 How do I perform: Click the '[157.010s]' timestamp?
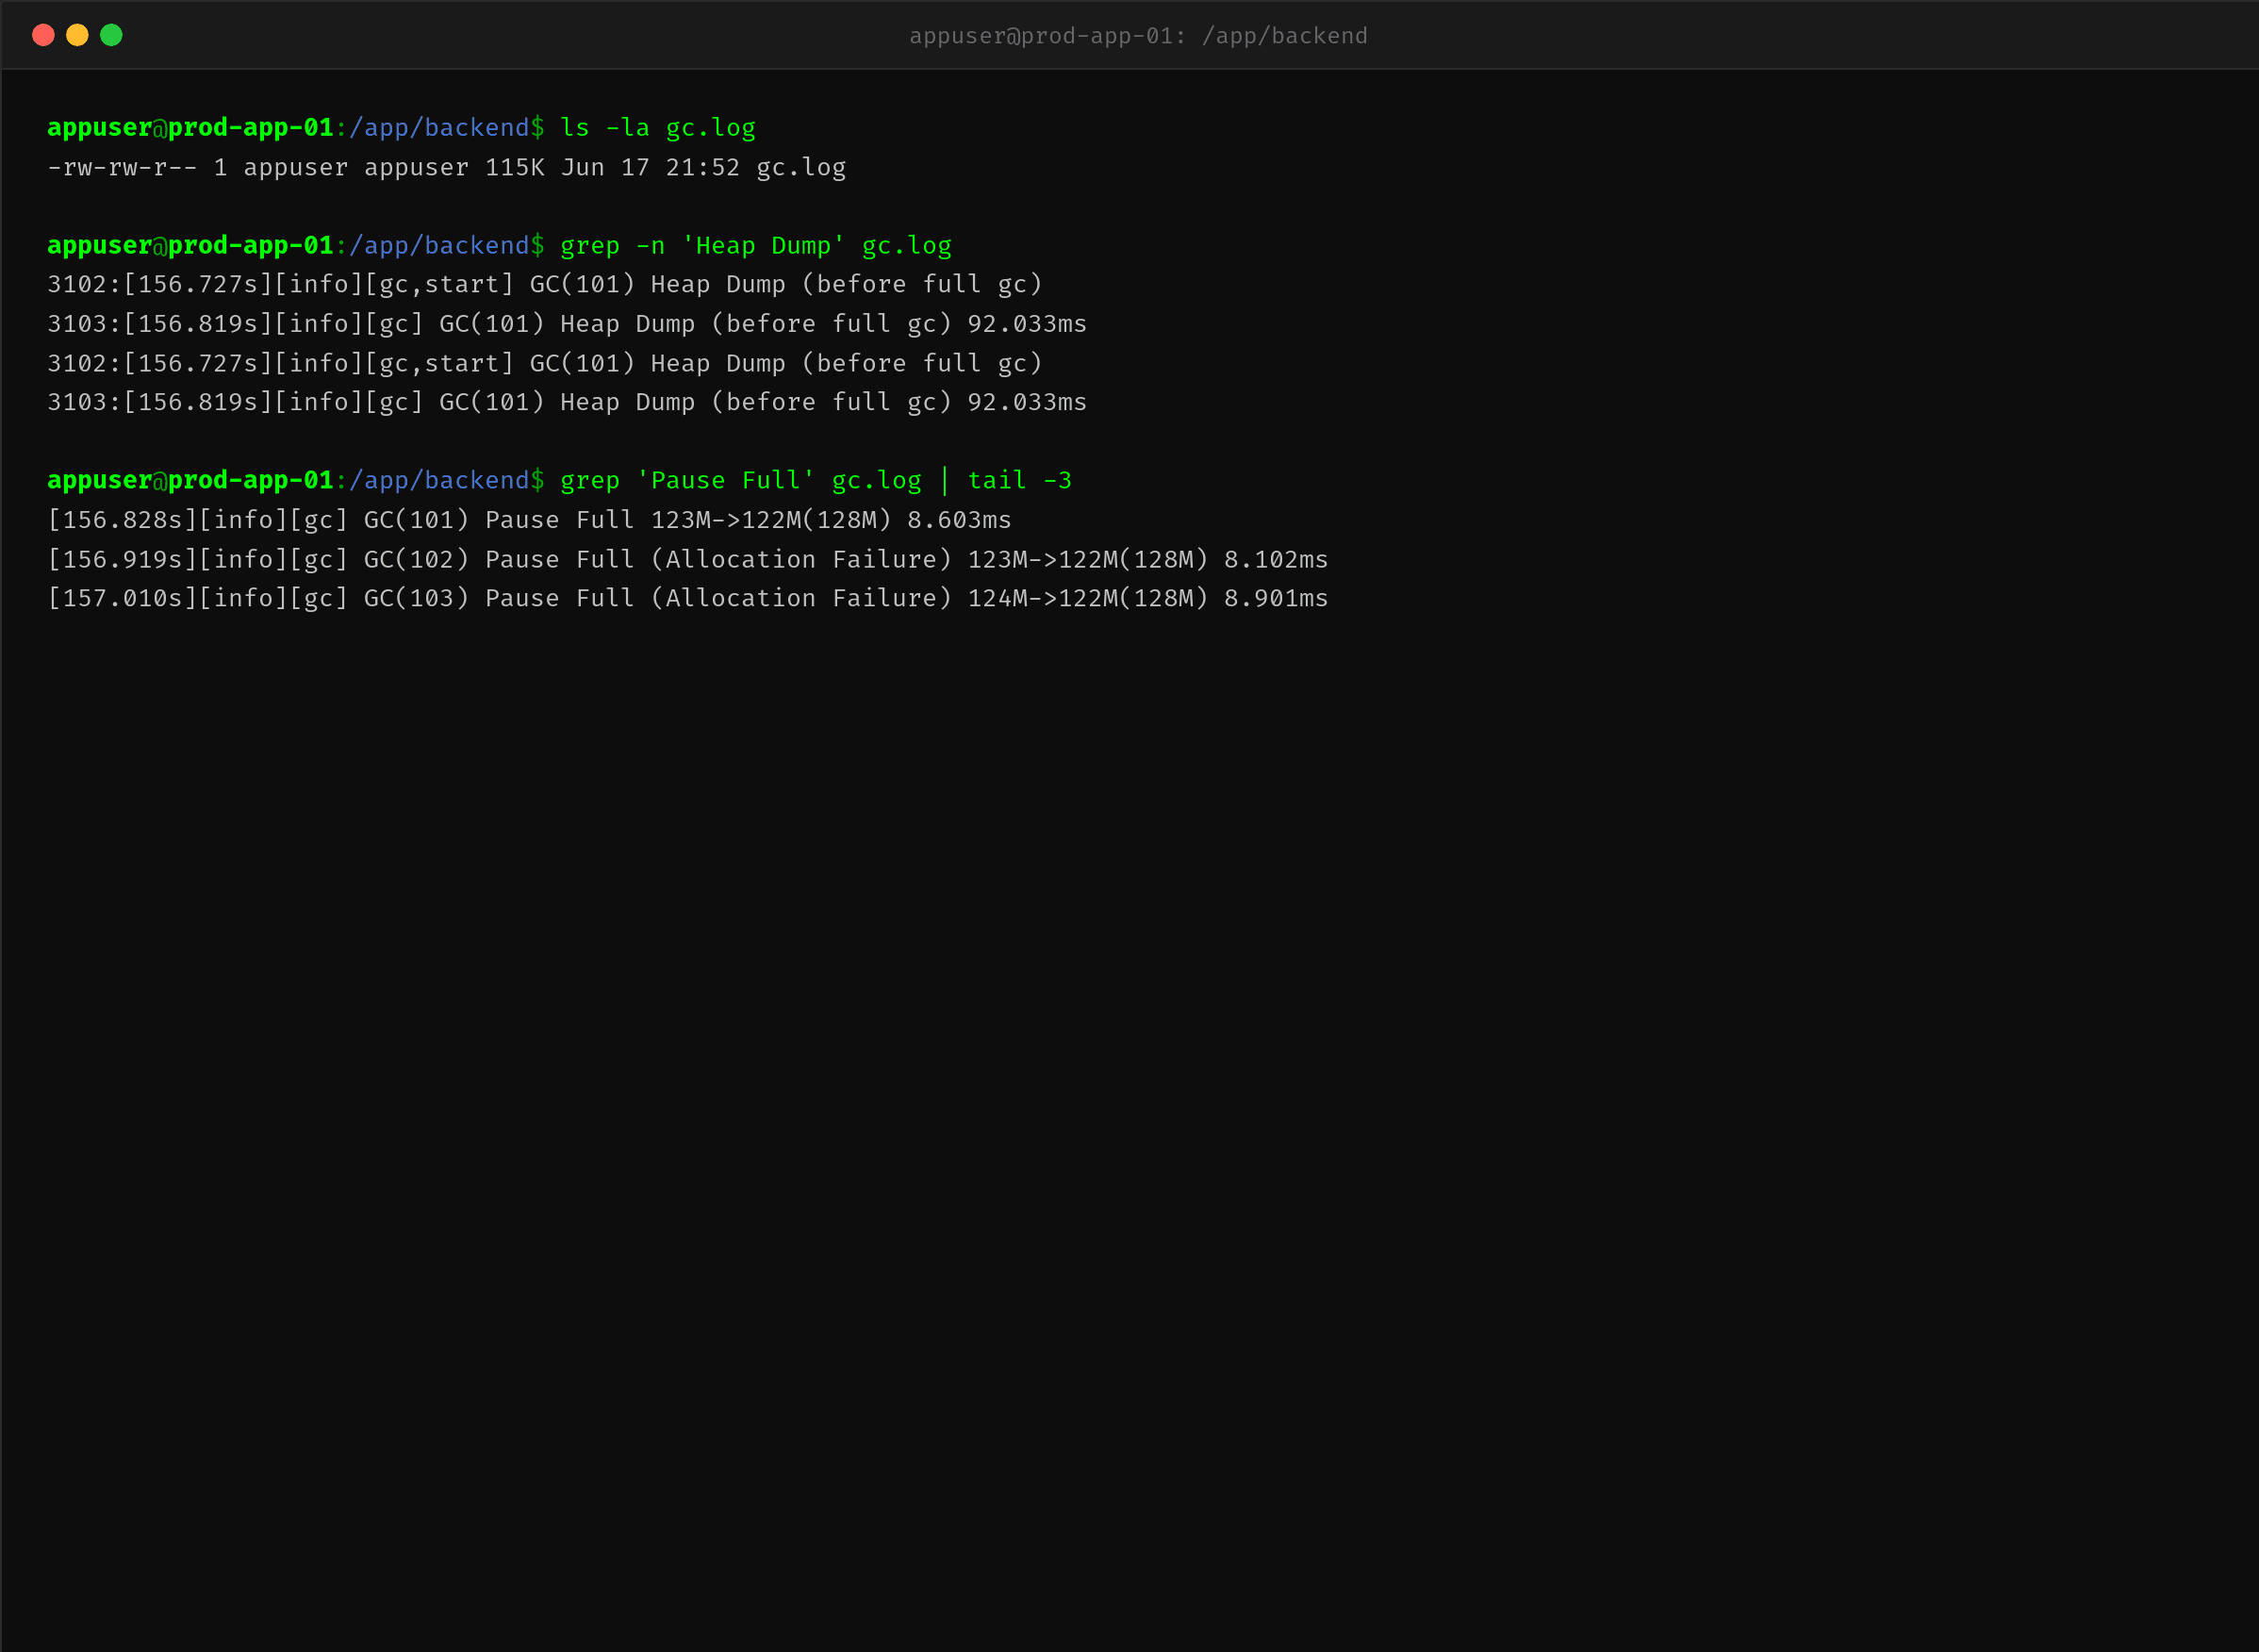tap(123, 598)
